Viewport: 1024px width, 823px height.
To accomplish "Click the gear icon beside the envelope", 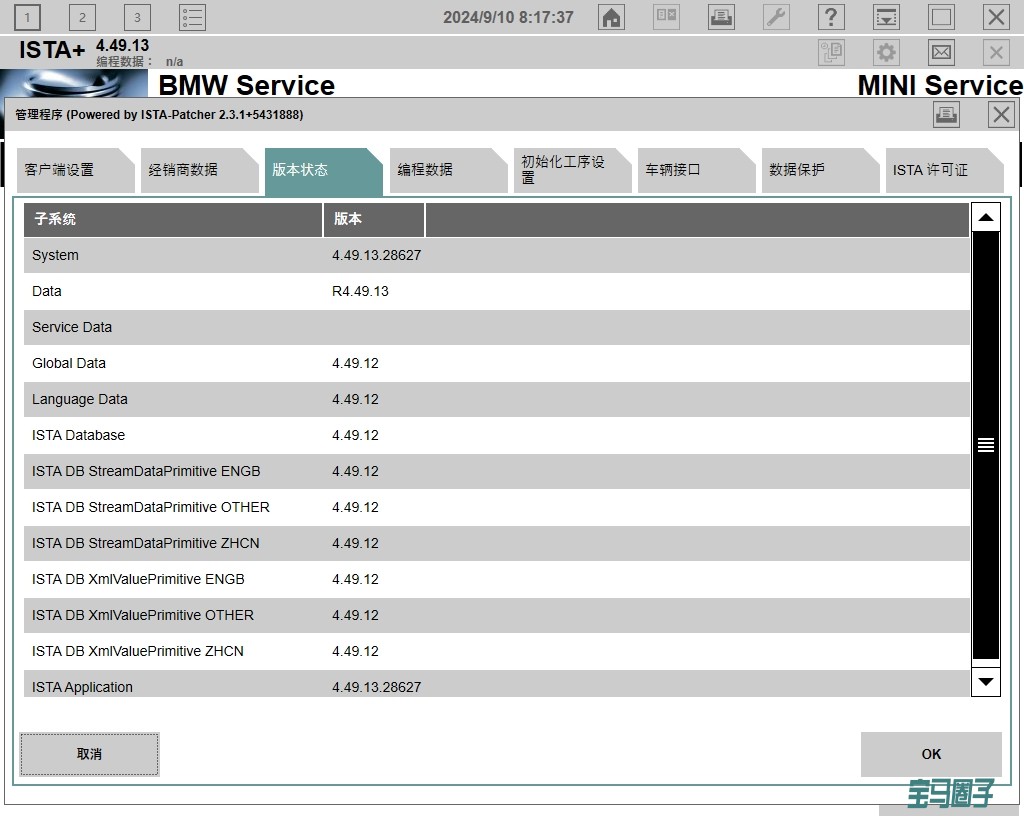I will point(886,53).
